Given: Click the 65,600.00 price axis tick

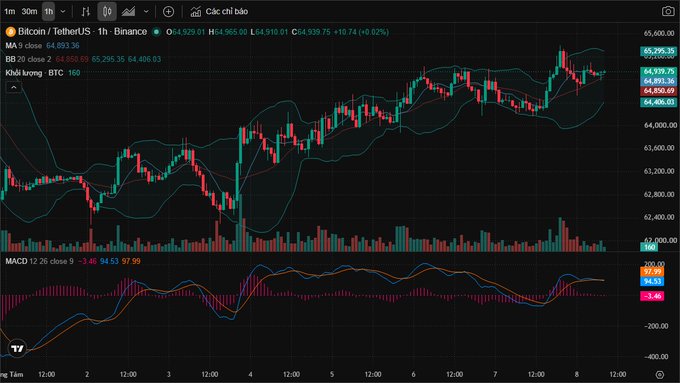Looking at the screenshot, I should [659, 33].
